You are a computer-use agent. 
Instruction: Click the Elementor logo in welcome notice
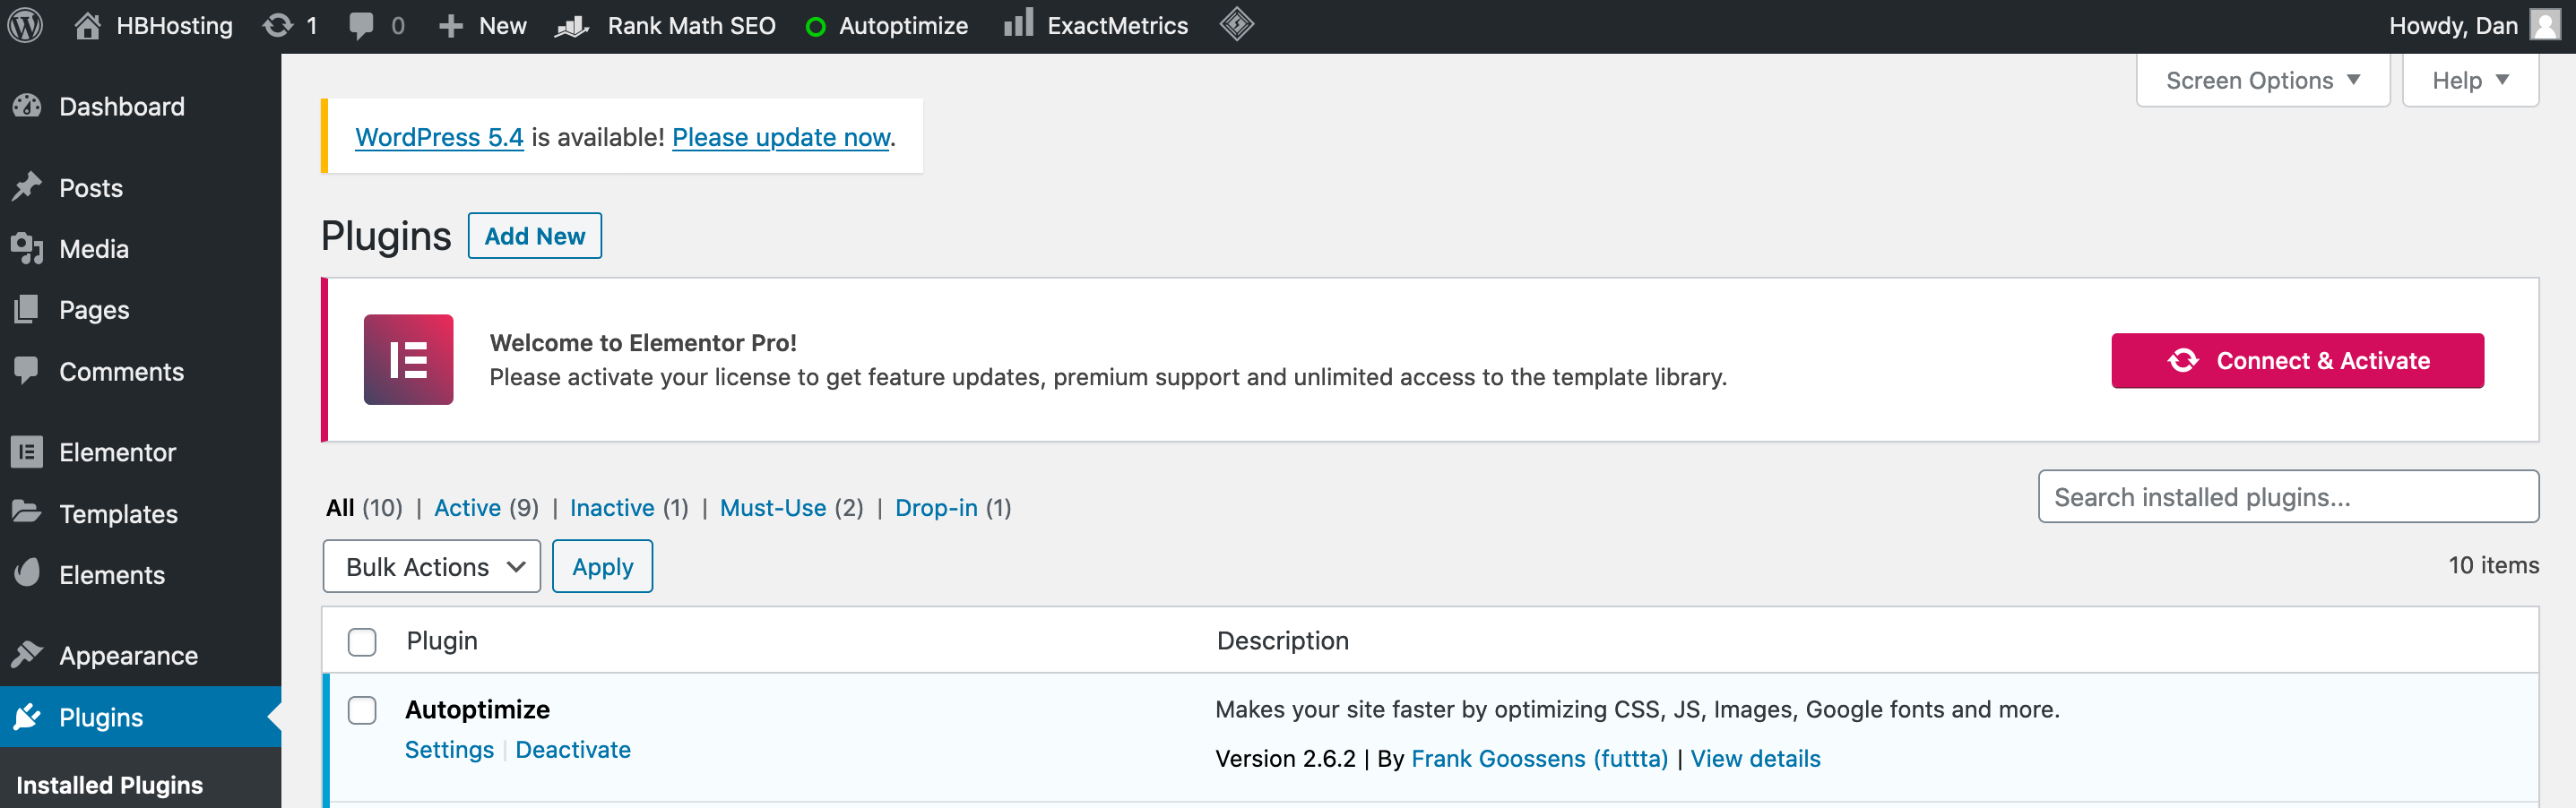pyautogui.click(x=408, y=360)
